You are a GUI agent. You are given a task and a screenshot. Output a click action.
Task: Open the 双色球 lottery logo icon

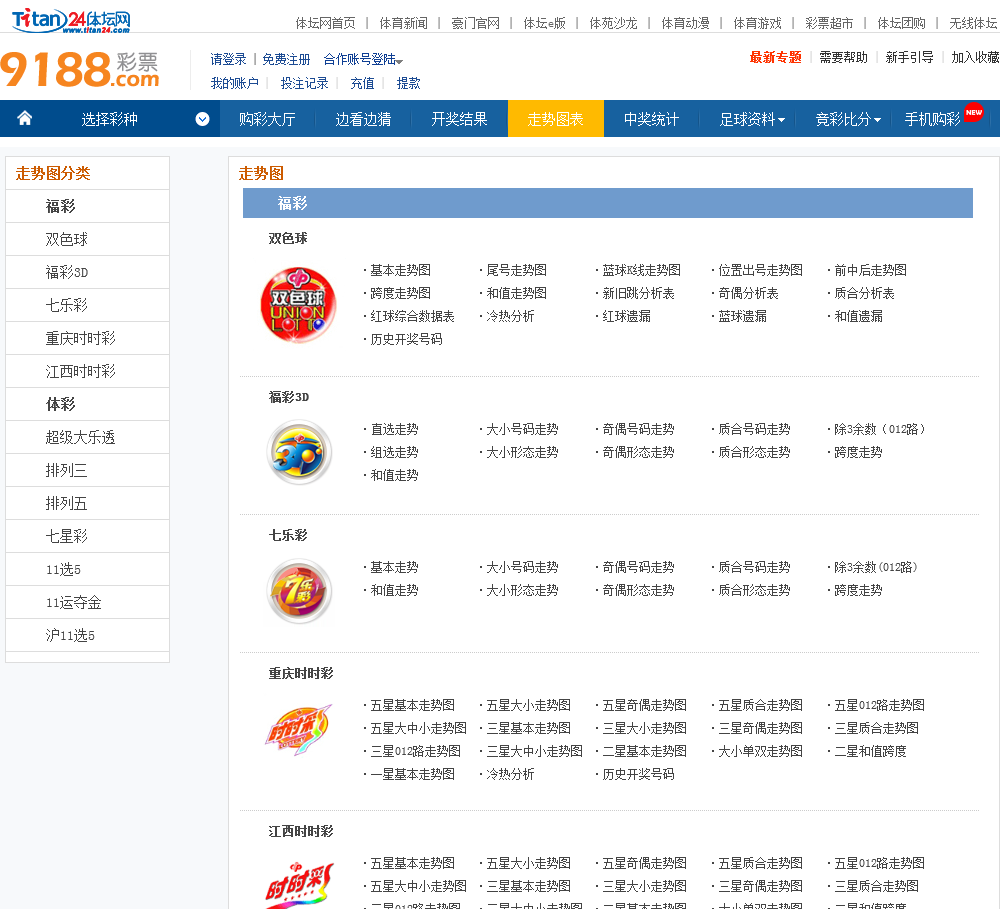(x=298, y=305)
